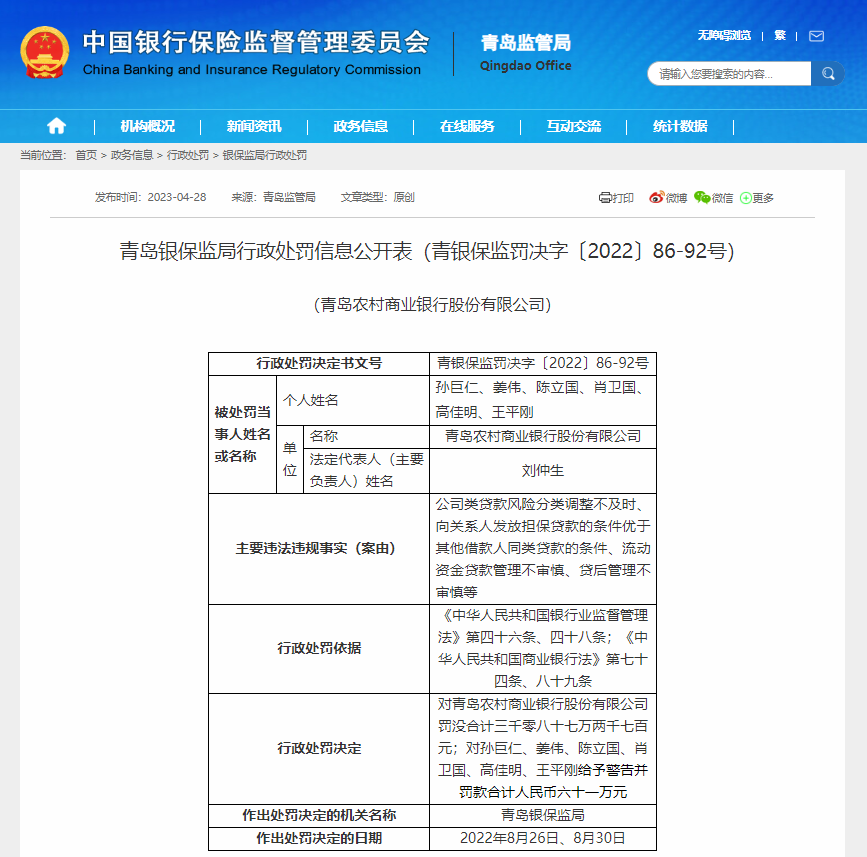Click the home icon in navigation bar
This screenshot has width=867, height=857.
pyautogui.click(x=56, y=126)
